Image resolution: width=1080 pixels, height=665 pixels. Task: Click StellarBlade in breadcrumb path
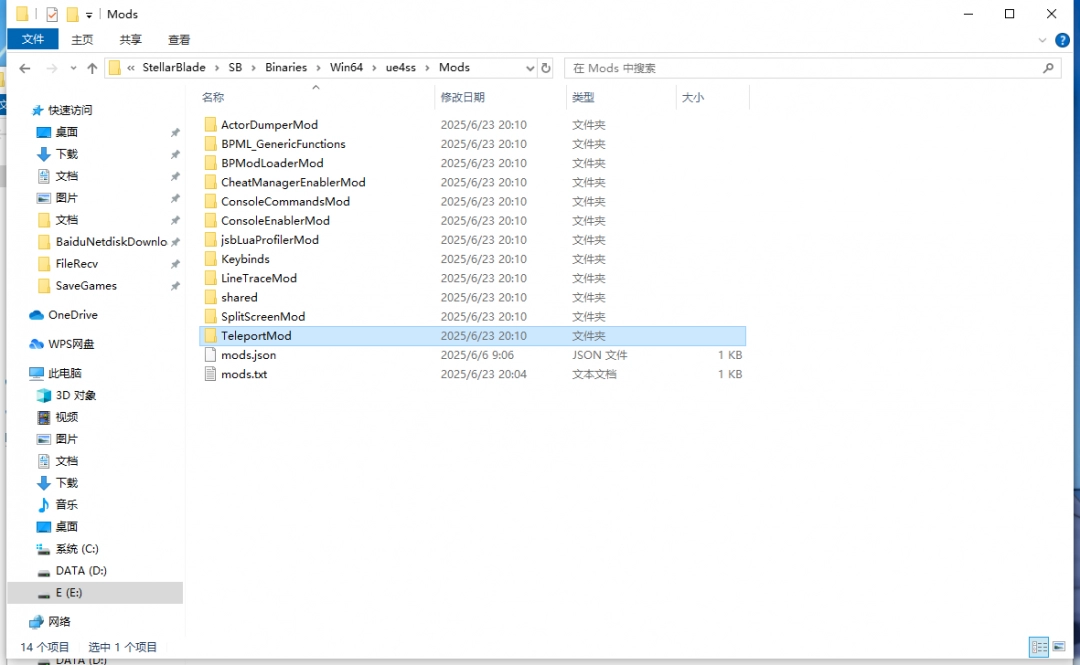(x=174, y=68)
